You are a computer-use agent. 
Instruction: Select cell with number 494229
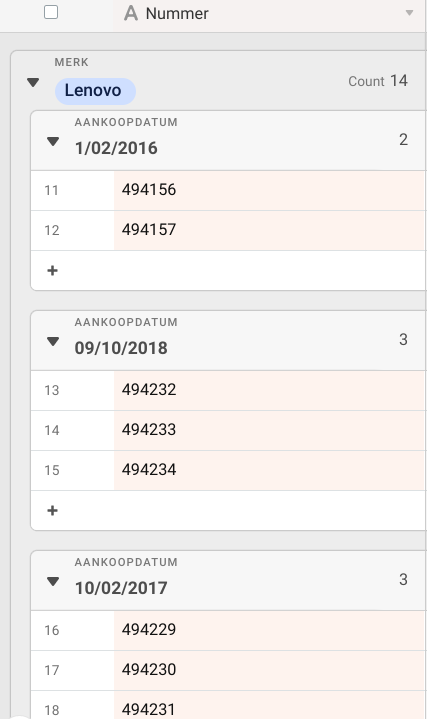pyautogui.click(x=270, y=631)
